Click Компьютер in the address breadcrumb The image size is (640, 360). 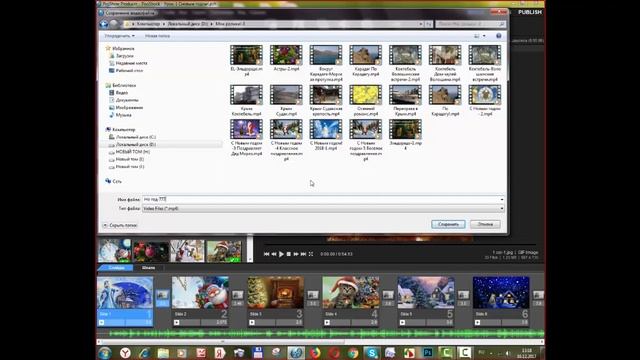pyautogui.click(x=148, y=24)
